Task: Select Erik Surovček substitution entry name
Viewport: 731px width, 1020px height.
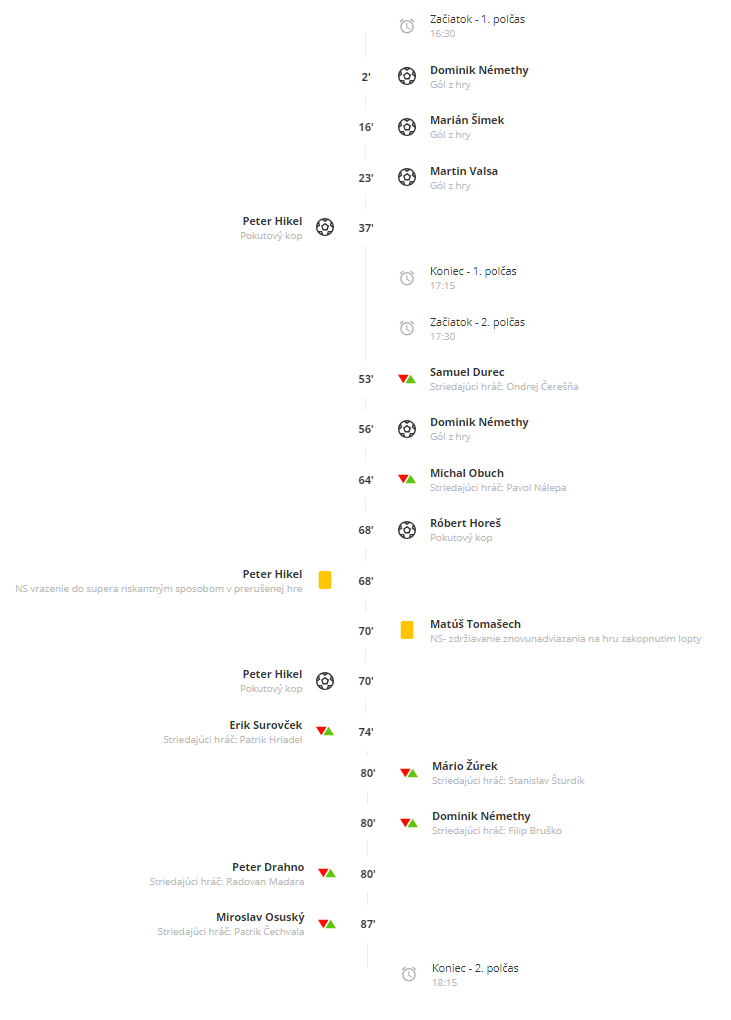Action: (x=266, y=725)
